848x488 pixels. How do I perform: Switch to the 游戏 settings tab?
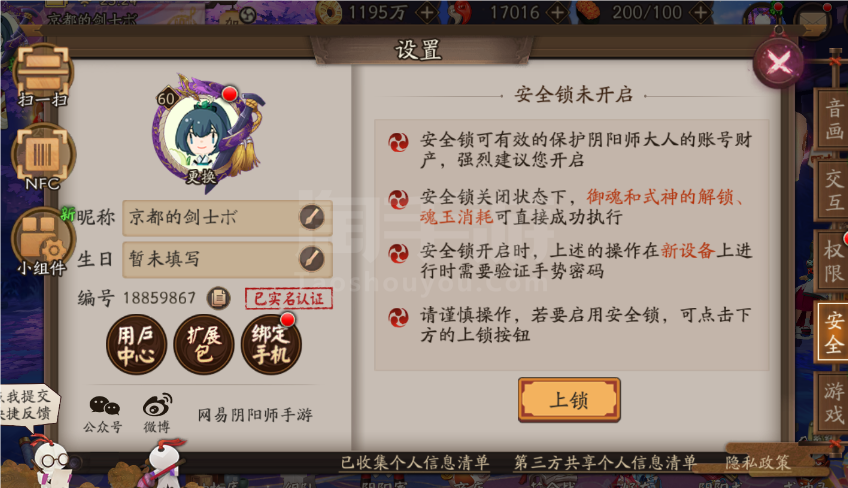click(833, 403)
